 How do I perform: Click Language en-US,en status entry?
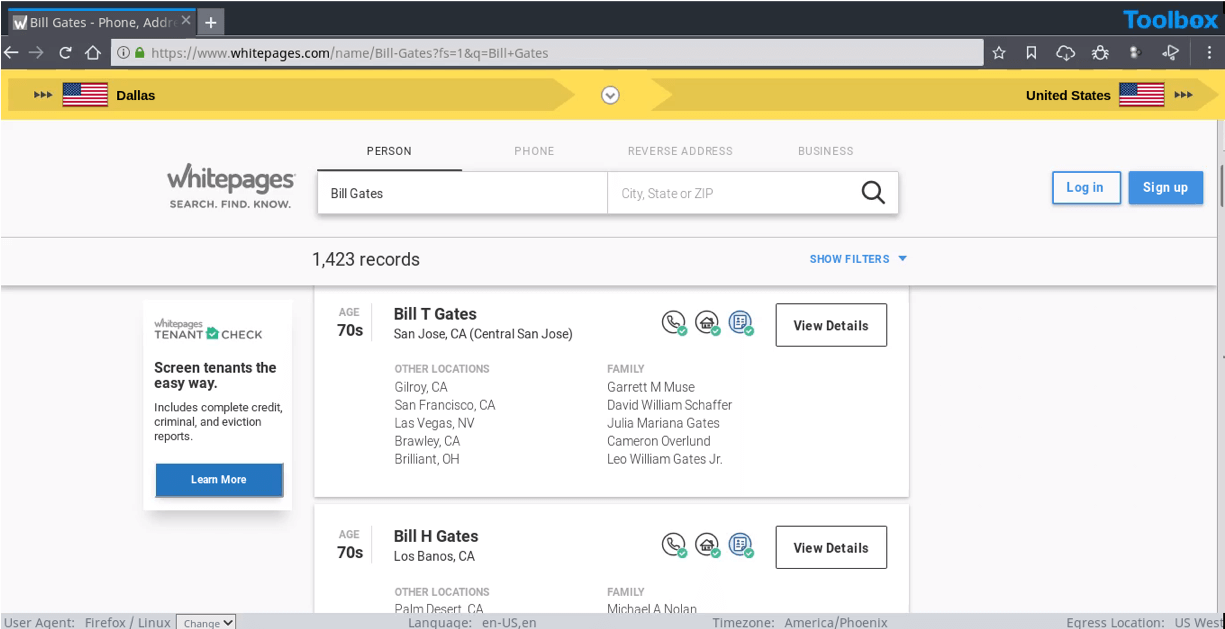click(x=472, y=622)
